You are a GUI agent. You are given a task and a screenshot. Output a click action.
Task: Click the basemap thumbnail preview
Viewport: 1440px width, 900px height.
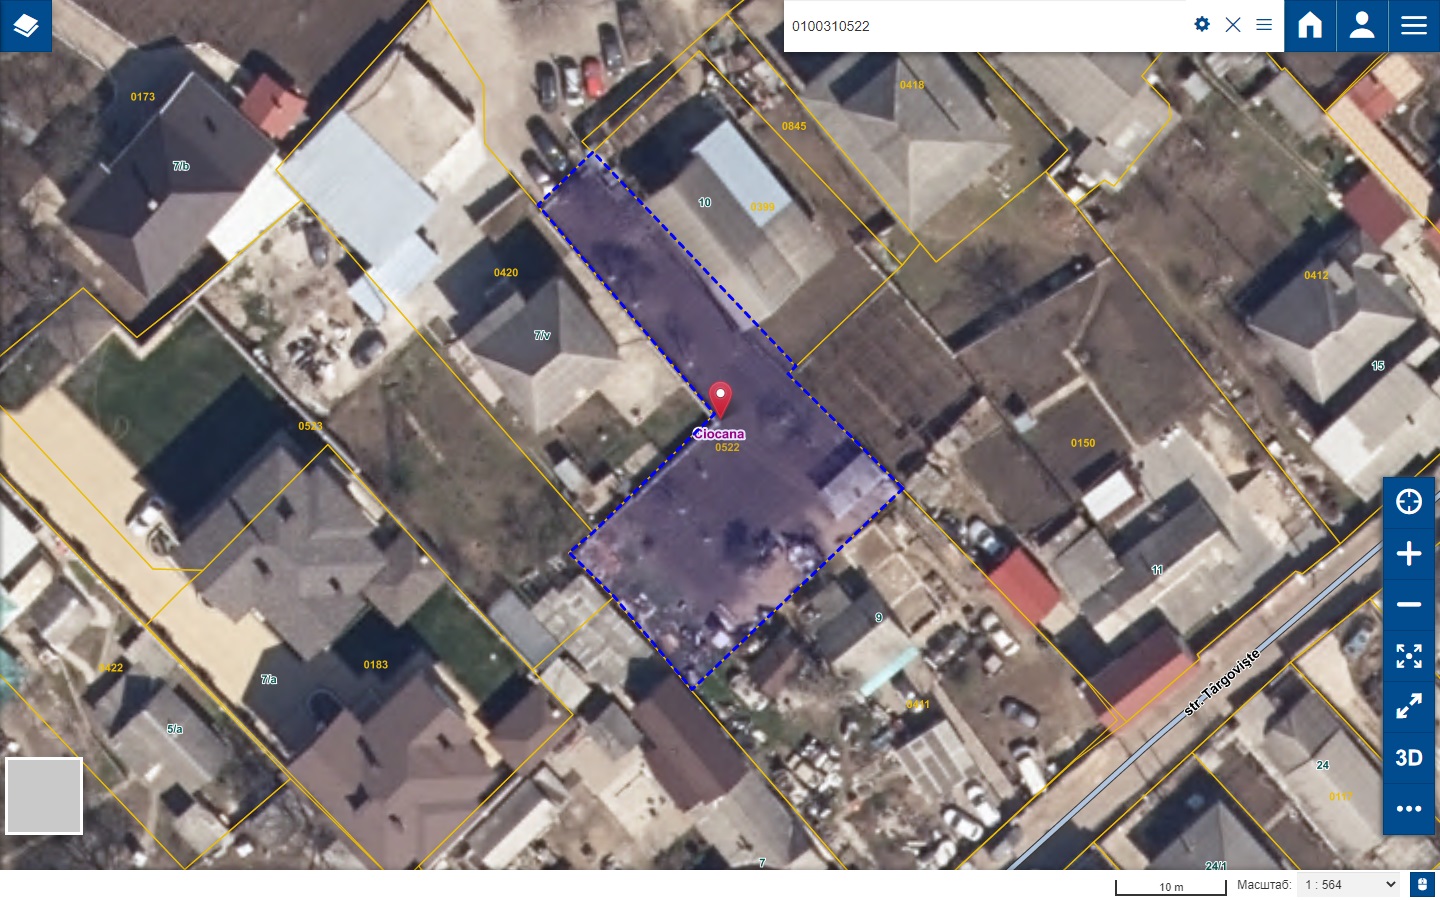(44, 796)
